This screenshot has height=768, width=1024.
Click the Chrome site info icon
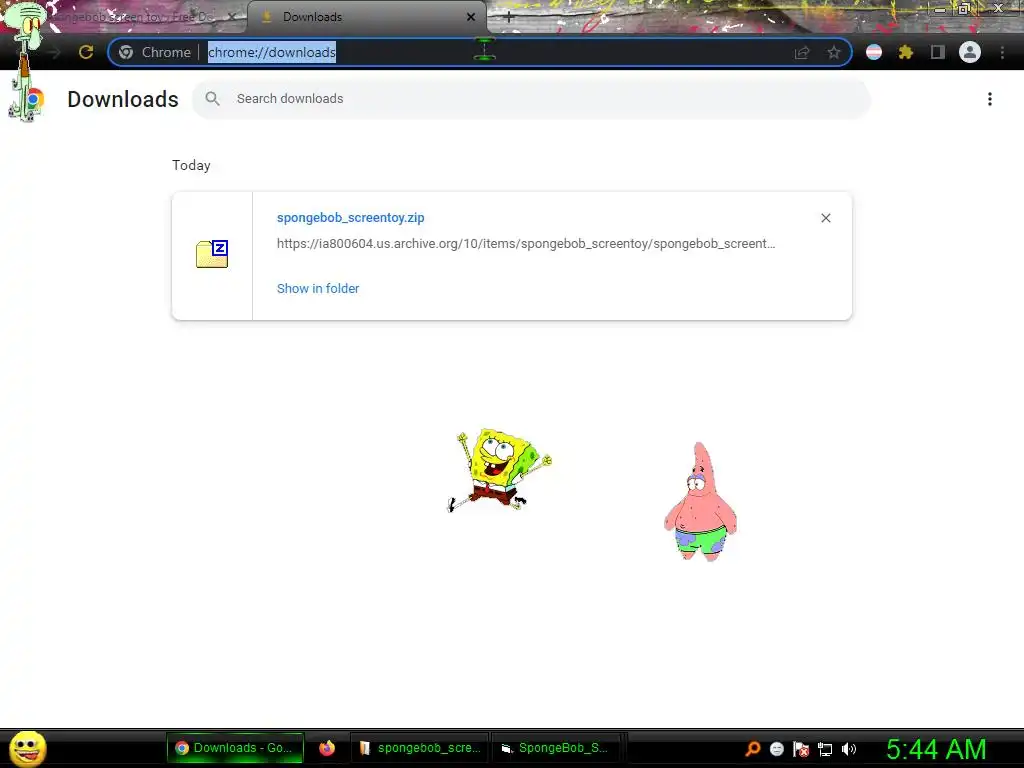pyautogui.click(x=126, y=52)
